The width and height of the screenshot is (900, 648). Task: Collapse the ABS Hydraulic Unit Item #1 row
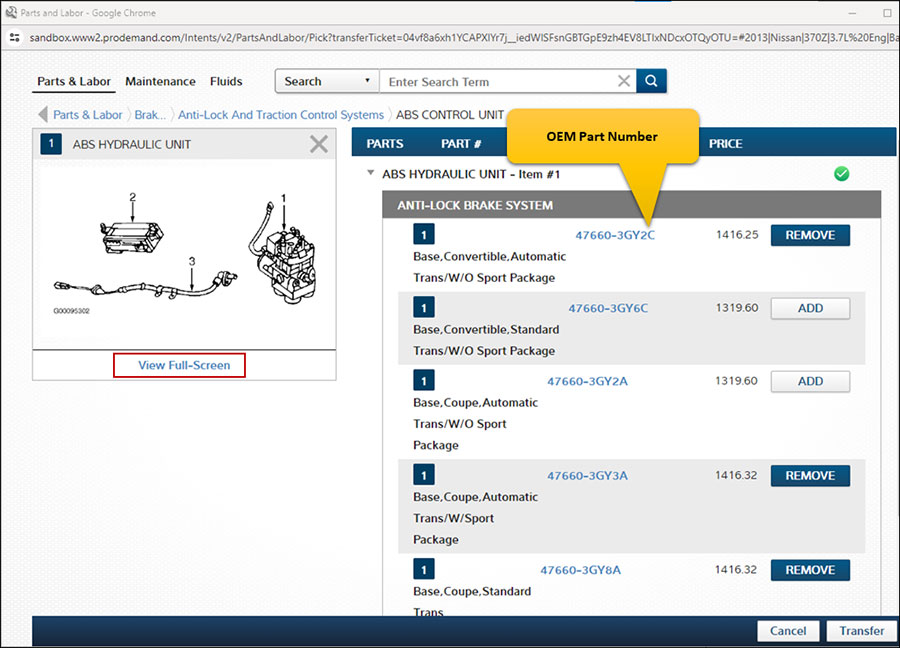tap(371, 173)
